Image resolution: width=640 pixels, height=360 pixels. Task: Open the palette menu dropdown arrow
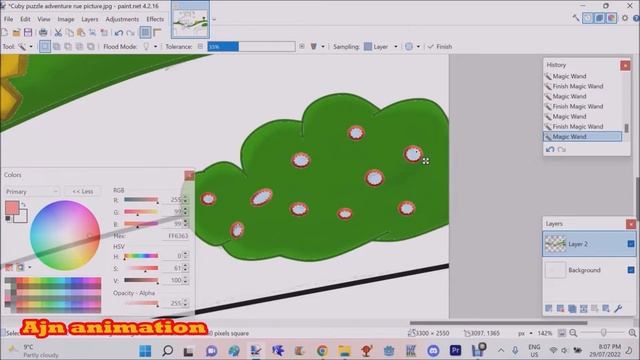click(x=29, y=267)
